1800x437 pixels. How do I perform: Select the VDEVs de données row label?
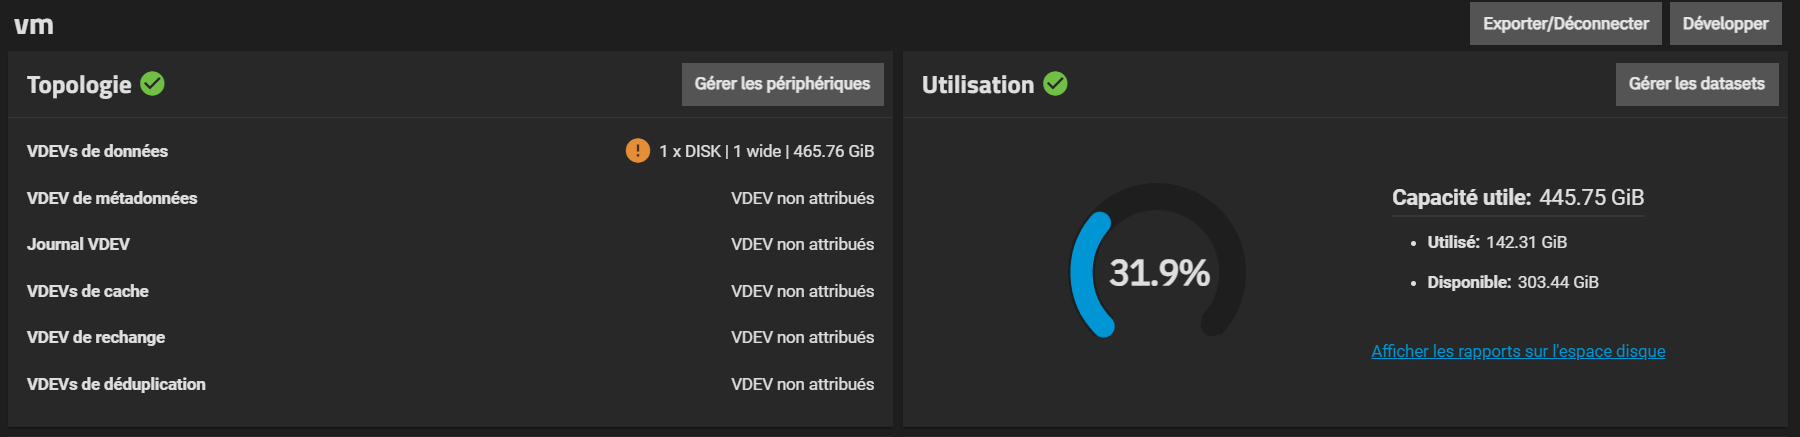tap(97, 151)
